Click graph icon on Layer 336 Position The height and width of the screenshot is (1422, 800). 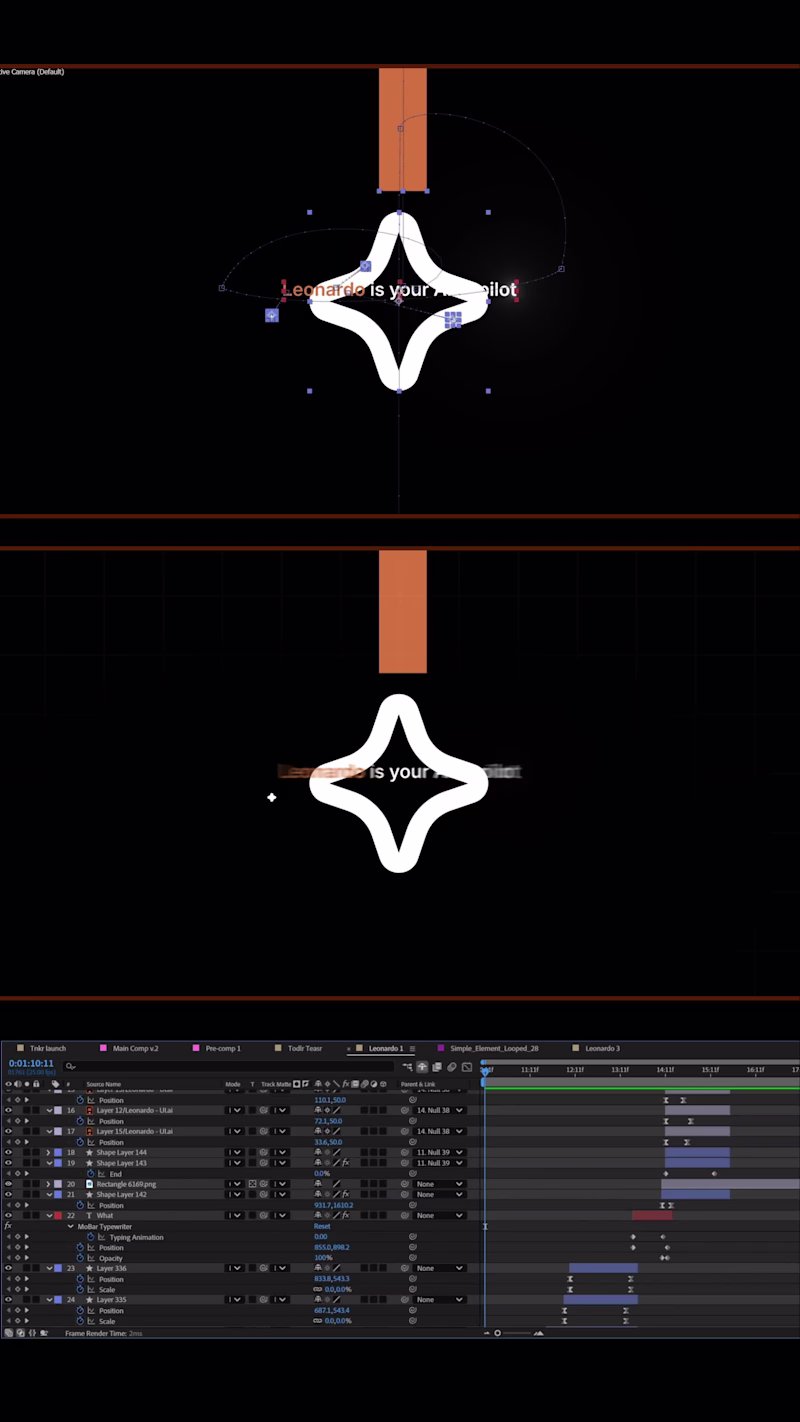(91, 1279)
